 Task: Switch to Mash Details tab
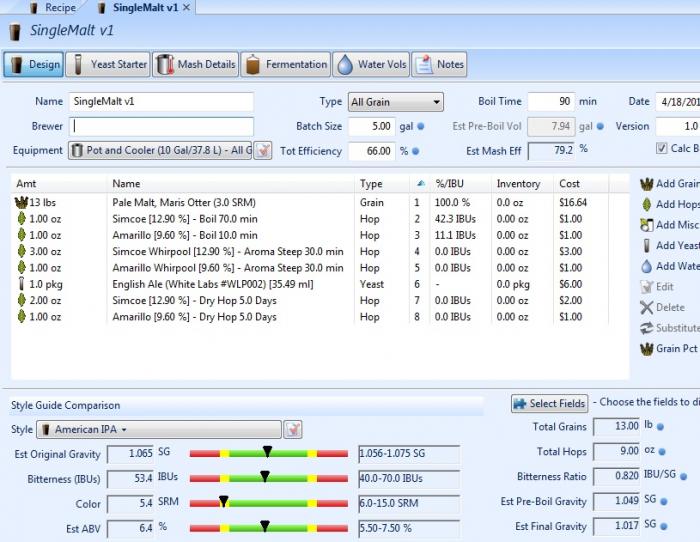tap(196, 65)
